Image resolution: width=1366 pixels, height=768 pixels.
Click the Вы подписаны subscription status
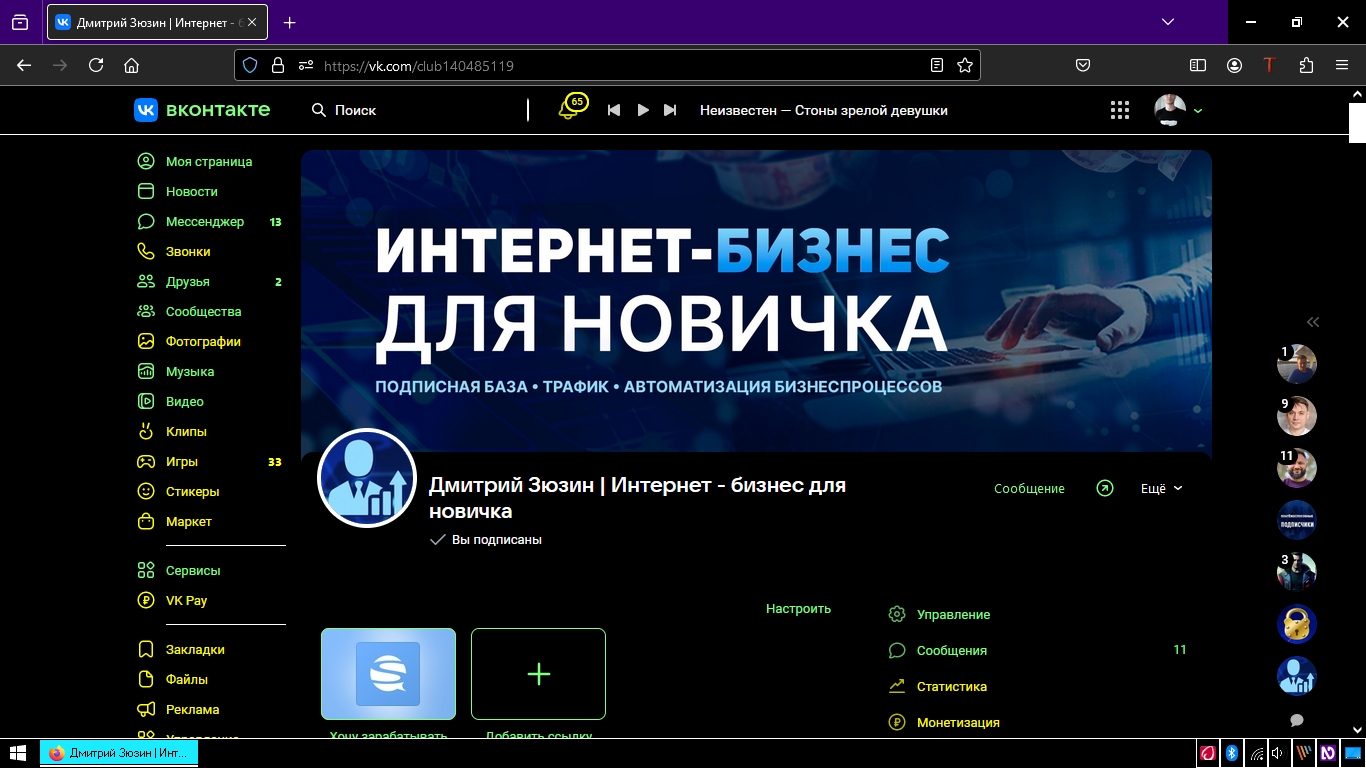[x=486, y=539]
